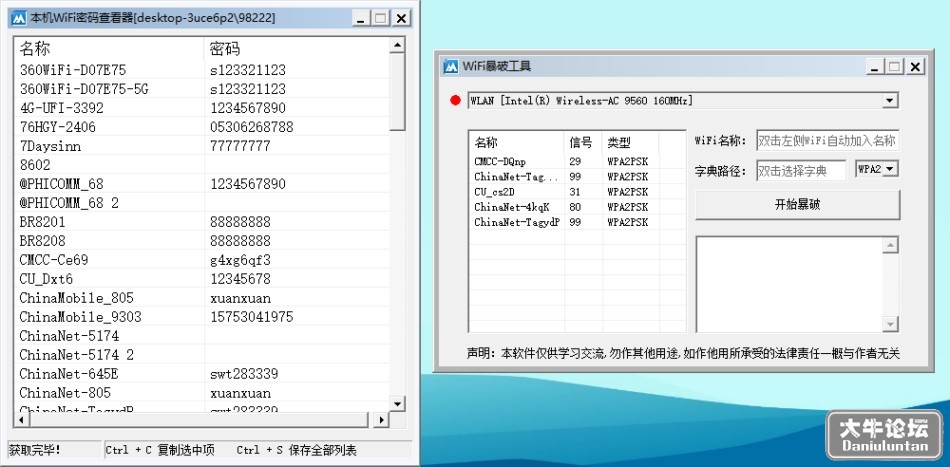
Task: Select the 76HGY-2406 row
Action: pyautogui.click(x=202, y=127)
